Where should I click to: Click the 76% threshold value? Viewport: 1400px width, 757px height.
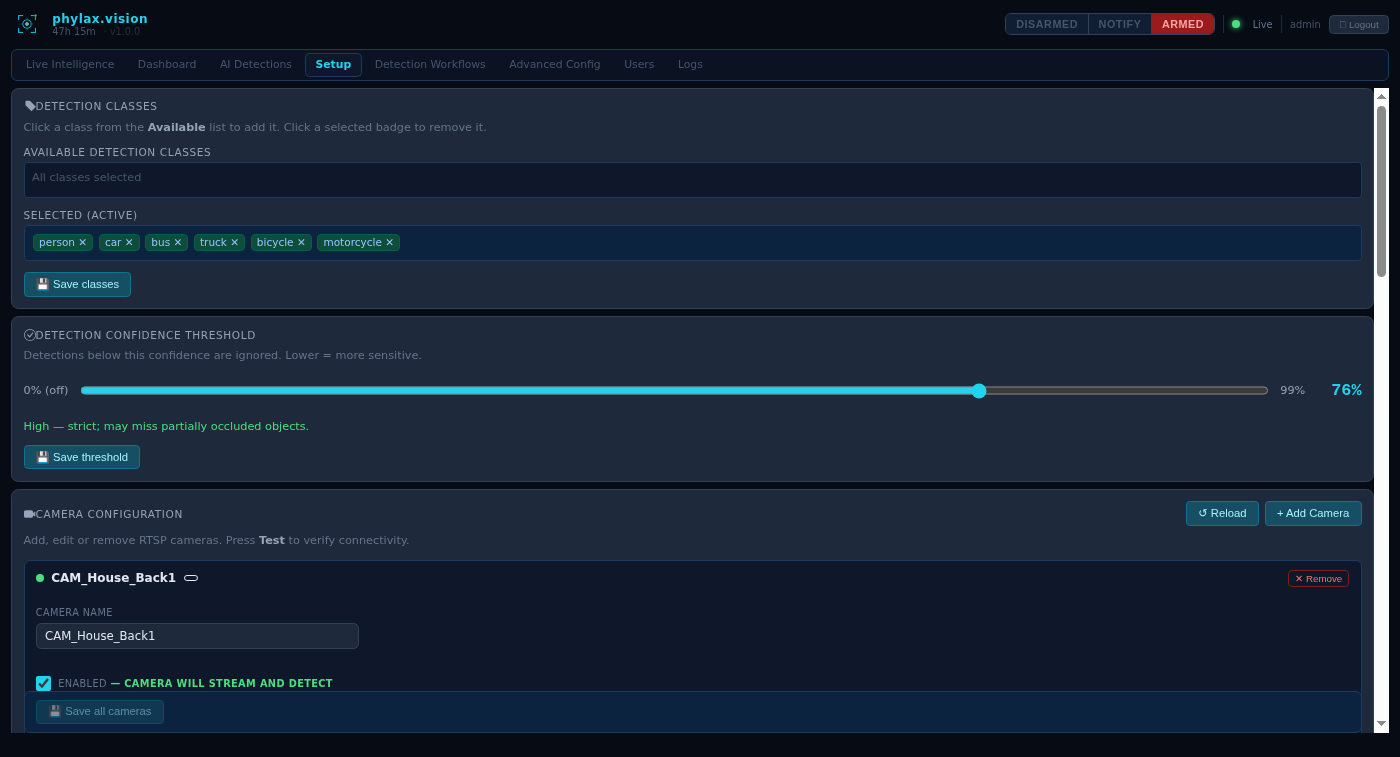1346,390
